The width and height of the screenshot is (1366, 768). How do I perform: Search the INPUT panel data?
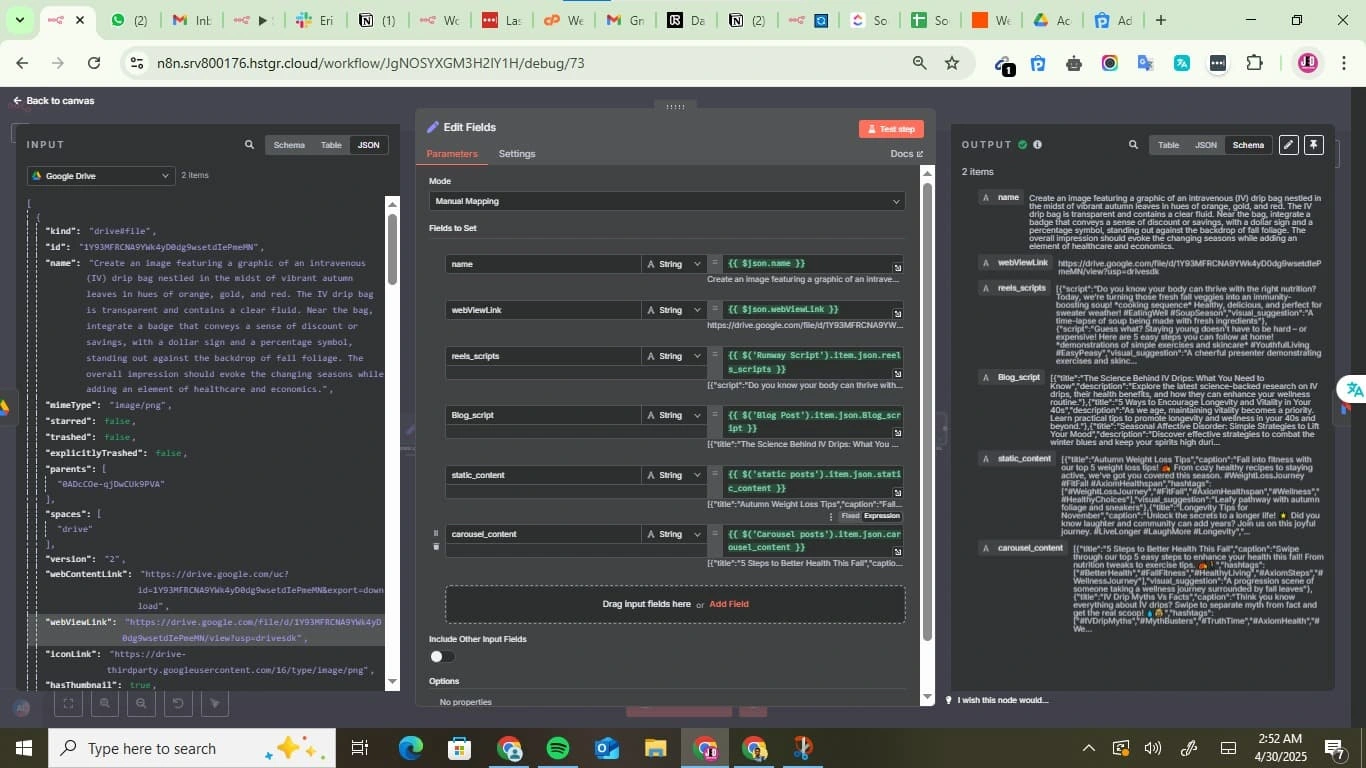[249, 145]
